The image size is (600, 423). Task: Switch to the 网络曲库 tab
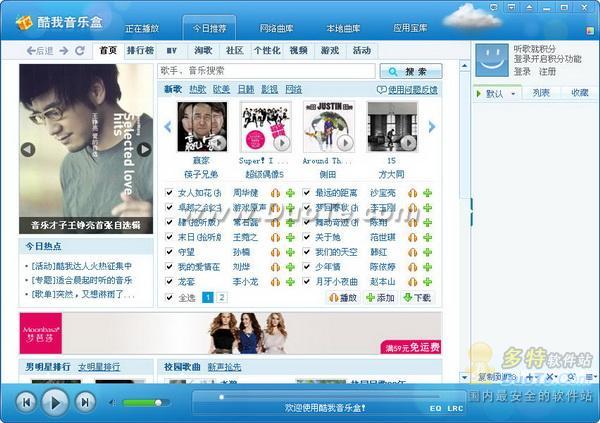pos(276,28)
